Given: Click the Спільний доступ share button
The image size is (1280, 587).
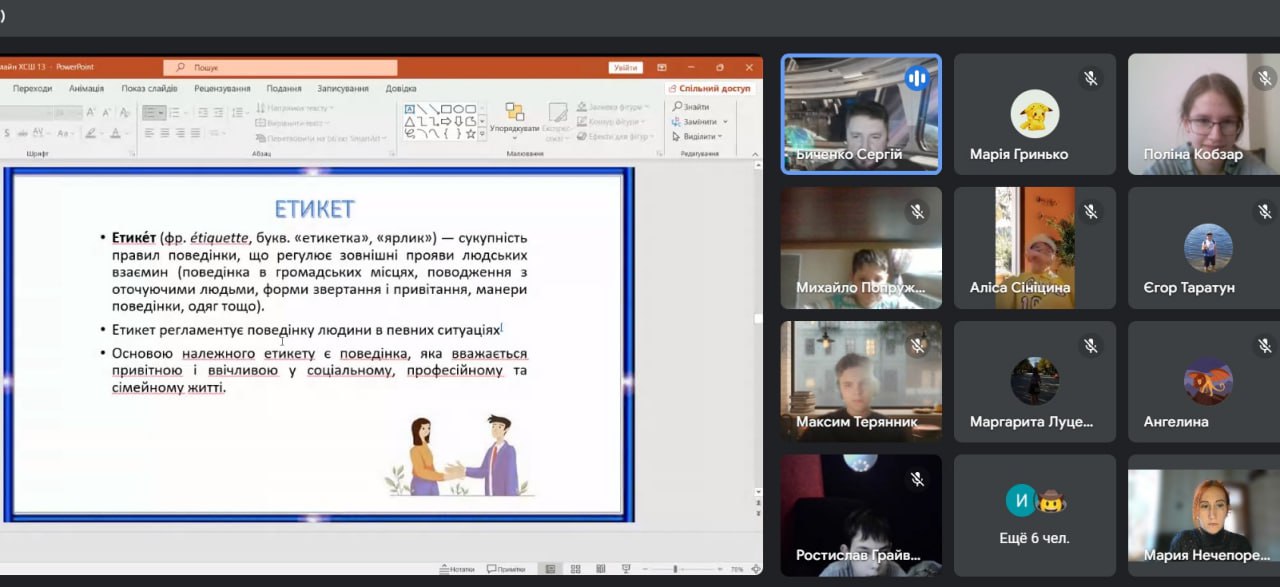Looking at the screenshot, I should [x=709, y=88].
